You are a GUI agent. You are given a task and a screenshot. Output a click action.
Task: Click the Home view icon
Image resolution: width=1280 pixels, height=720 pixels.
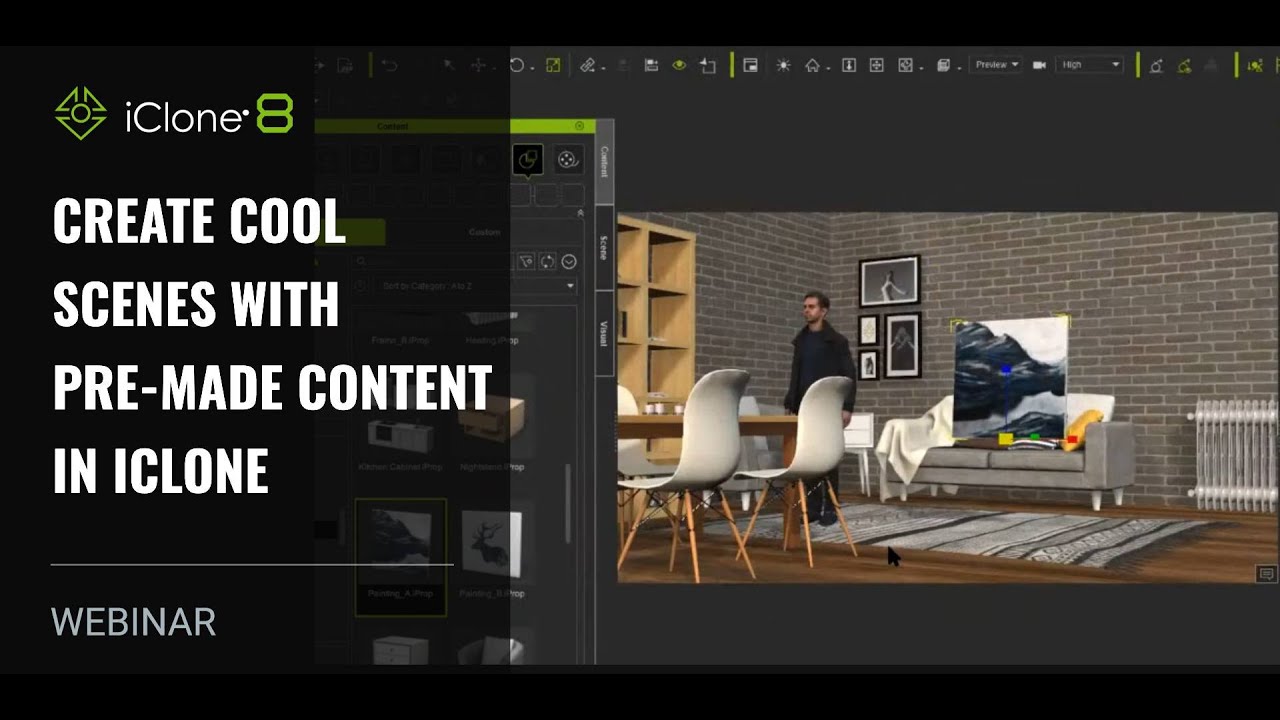812,65
